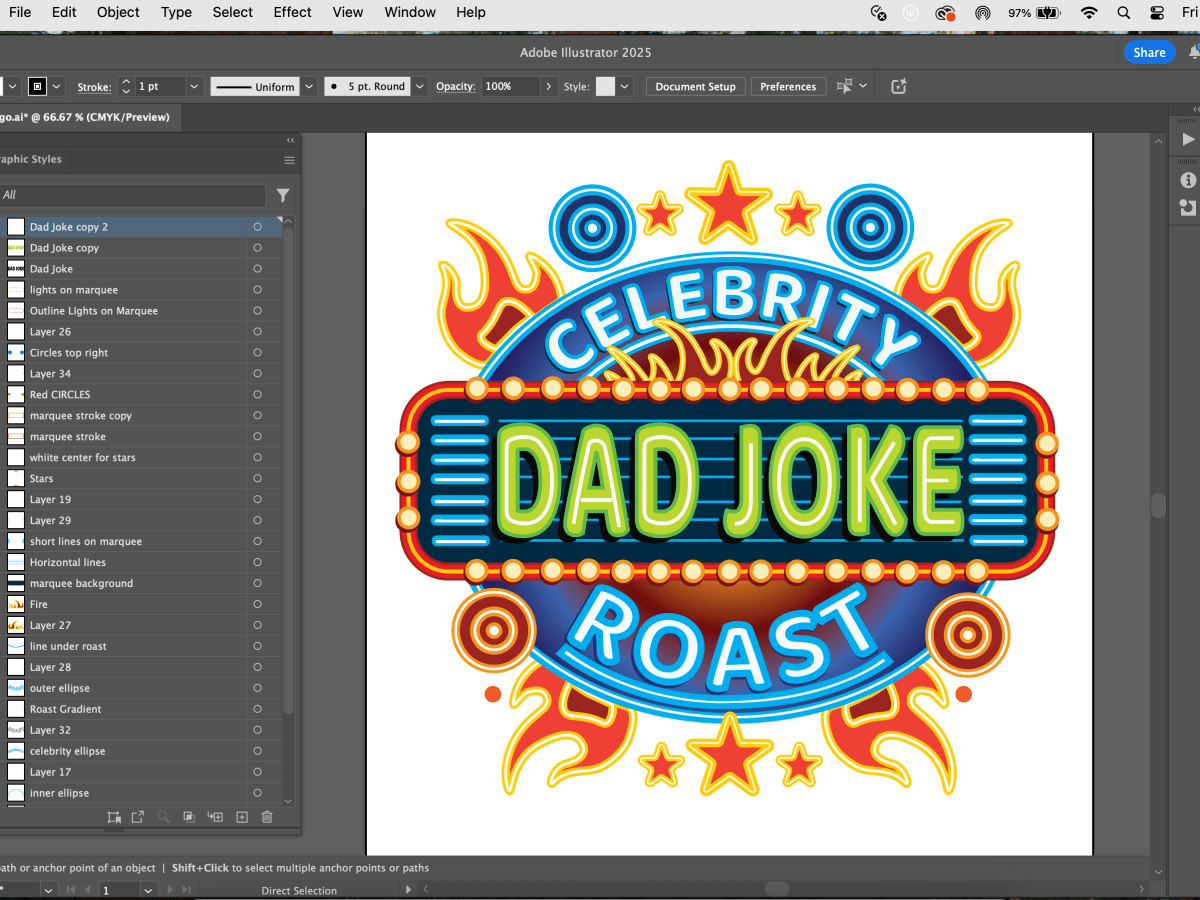Click Make/Release Clipping Mask icon
Viewport: 1200px width, 900px height.
(189, 817)
